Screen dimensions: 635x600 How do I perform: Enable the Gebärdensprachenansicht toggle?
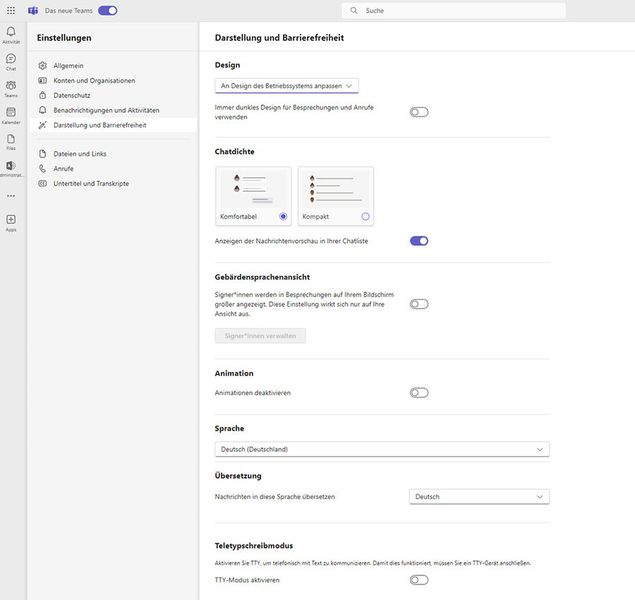[419, 304]
